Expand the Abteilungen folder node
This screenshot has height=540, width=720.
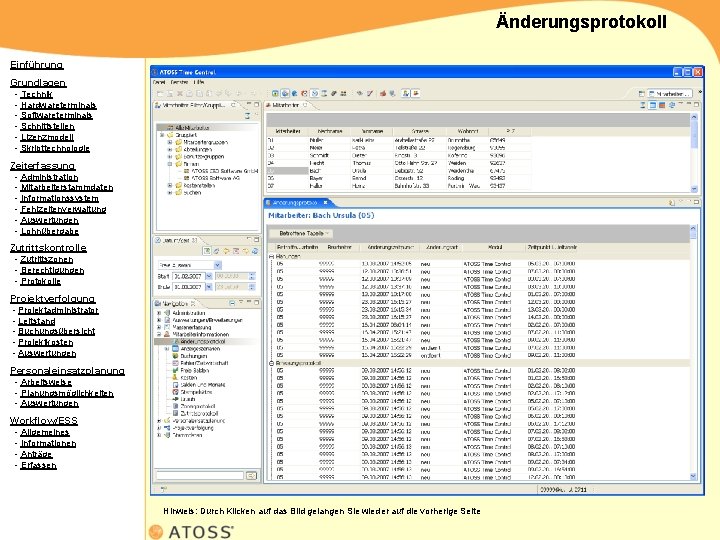[x=170, y=150]
